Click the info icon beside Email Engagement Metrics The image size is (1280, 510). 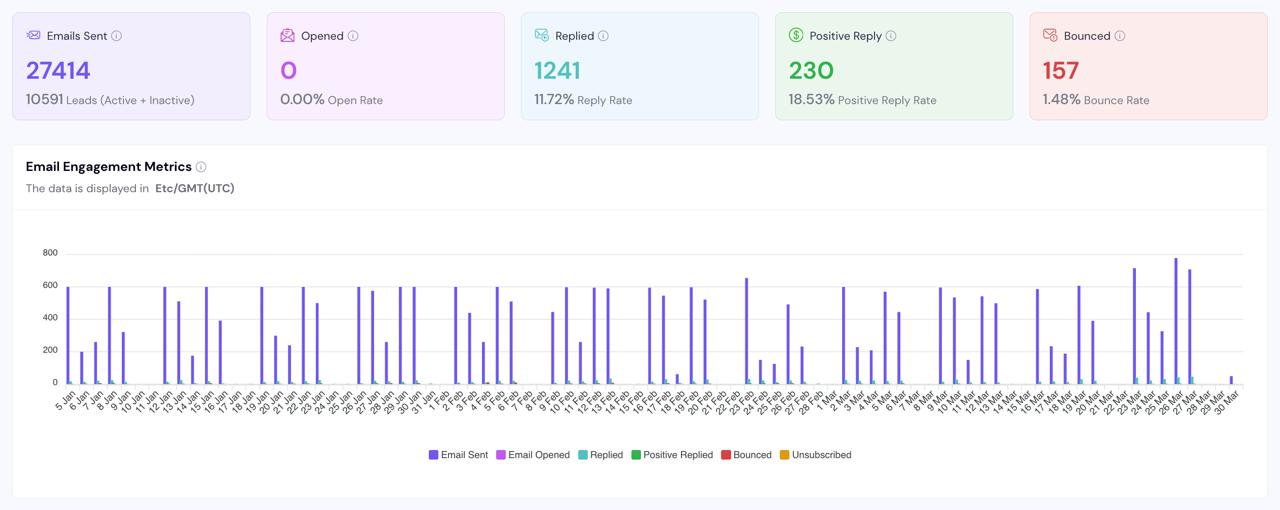(x=201, y=167)
